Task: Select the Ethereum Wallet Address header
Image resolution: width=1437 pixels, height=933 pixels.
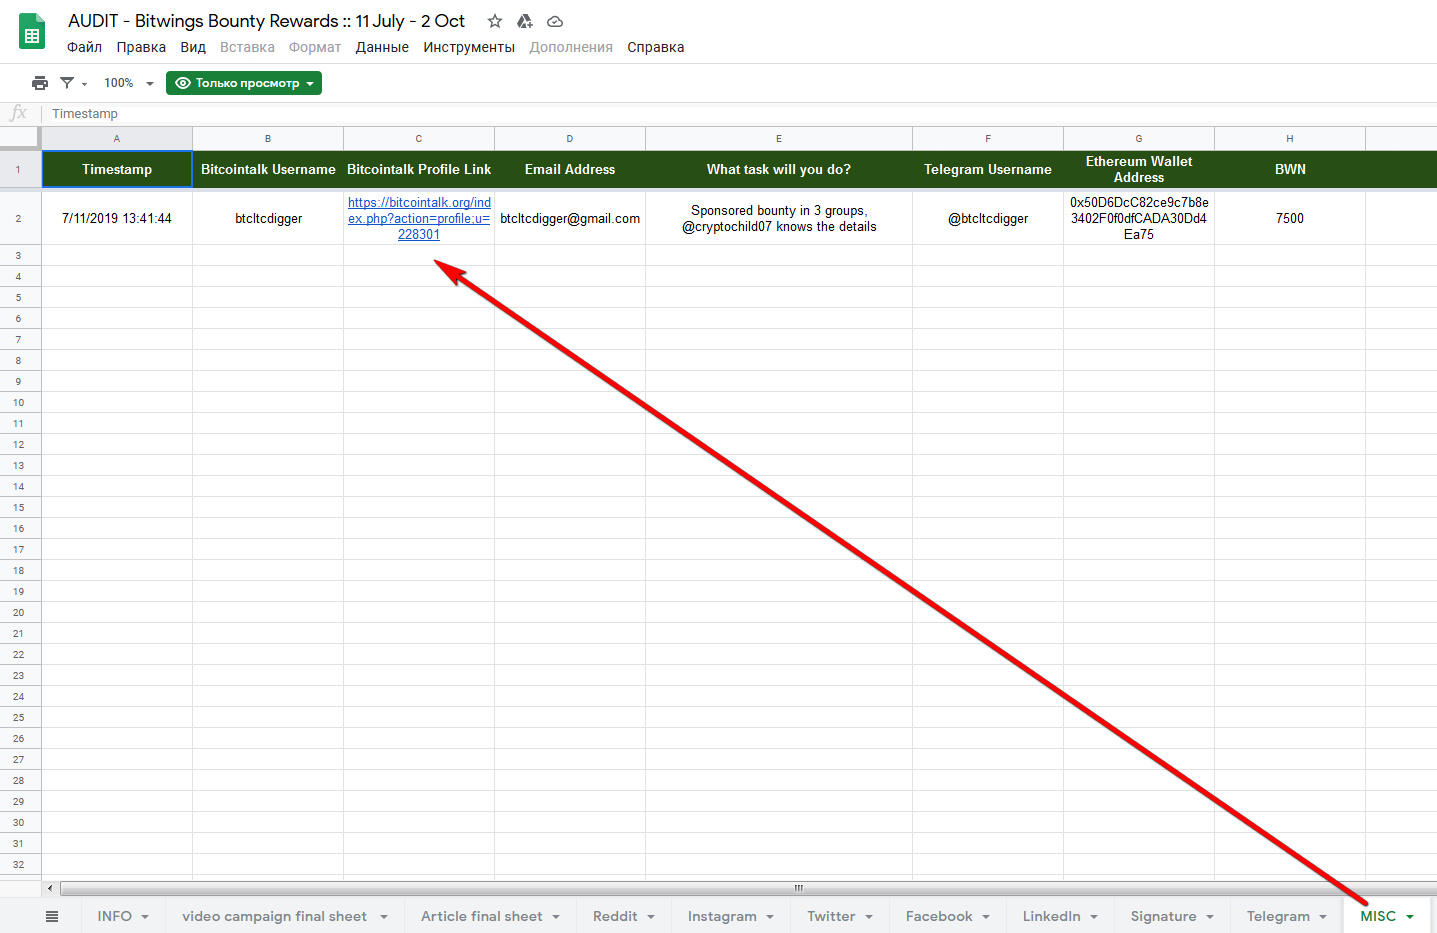Action: pos(1139,169)
